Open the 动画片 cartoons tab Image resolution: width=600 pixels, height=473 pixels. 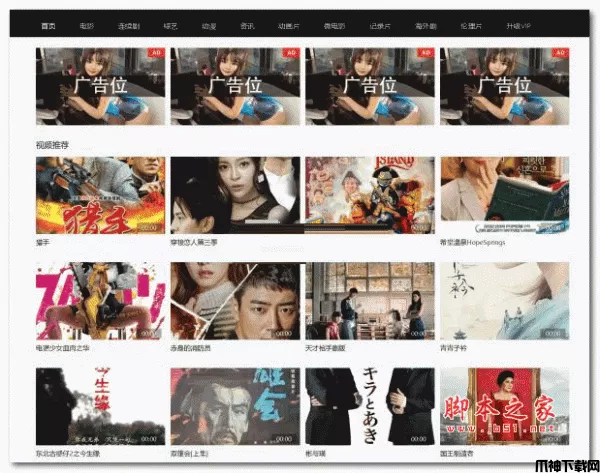[x=289, y=26]
